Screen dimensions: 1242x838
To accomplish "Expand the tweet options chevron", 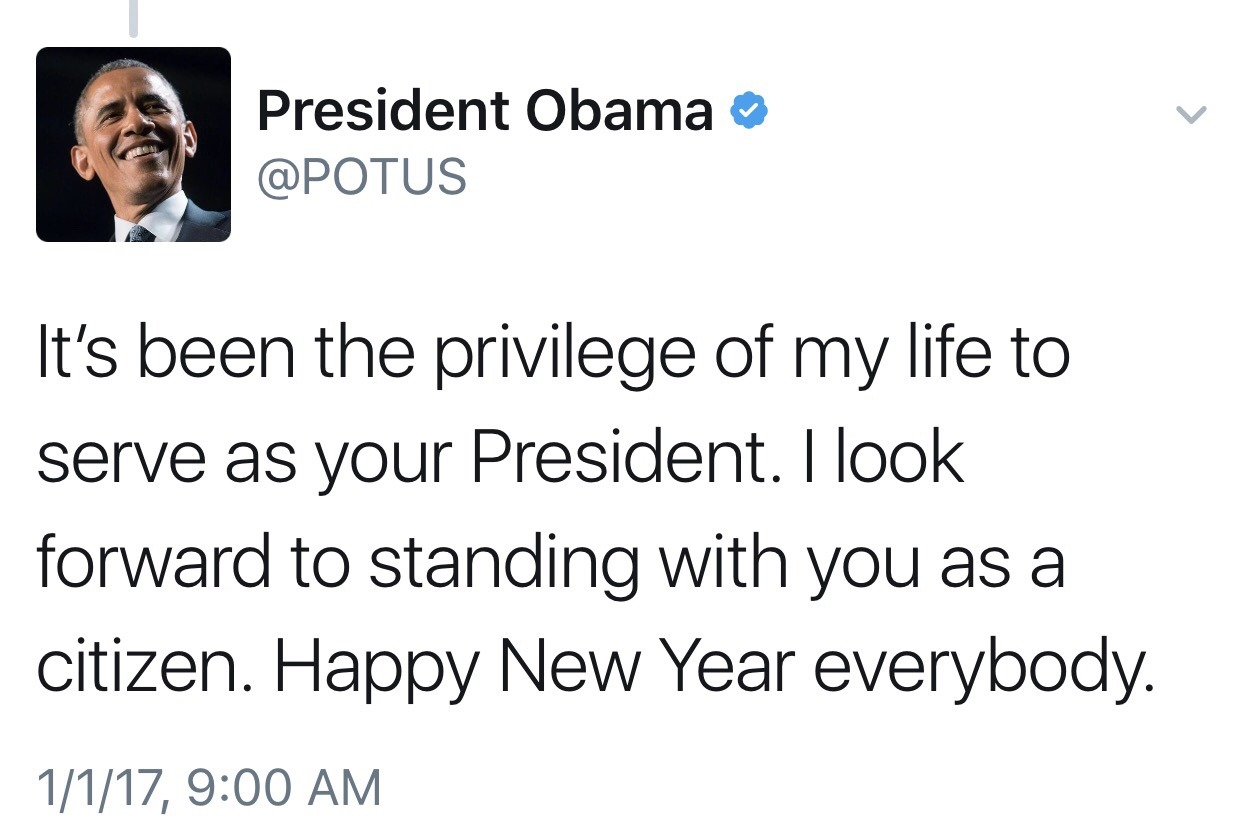I will click(1189, 115).
